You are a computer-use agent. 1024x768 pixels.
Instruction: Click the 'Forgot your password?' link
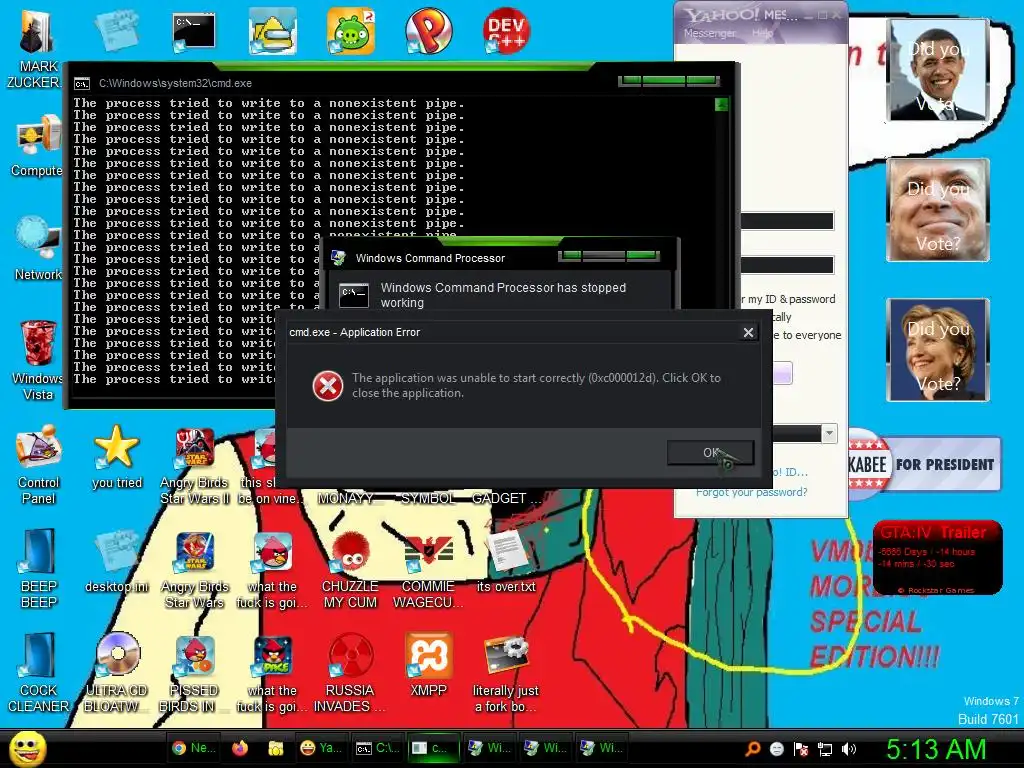(x=751, y=492)
